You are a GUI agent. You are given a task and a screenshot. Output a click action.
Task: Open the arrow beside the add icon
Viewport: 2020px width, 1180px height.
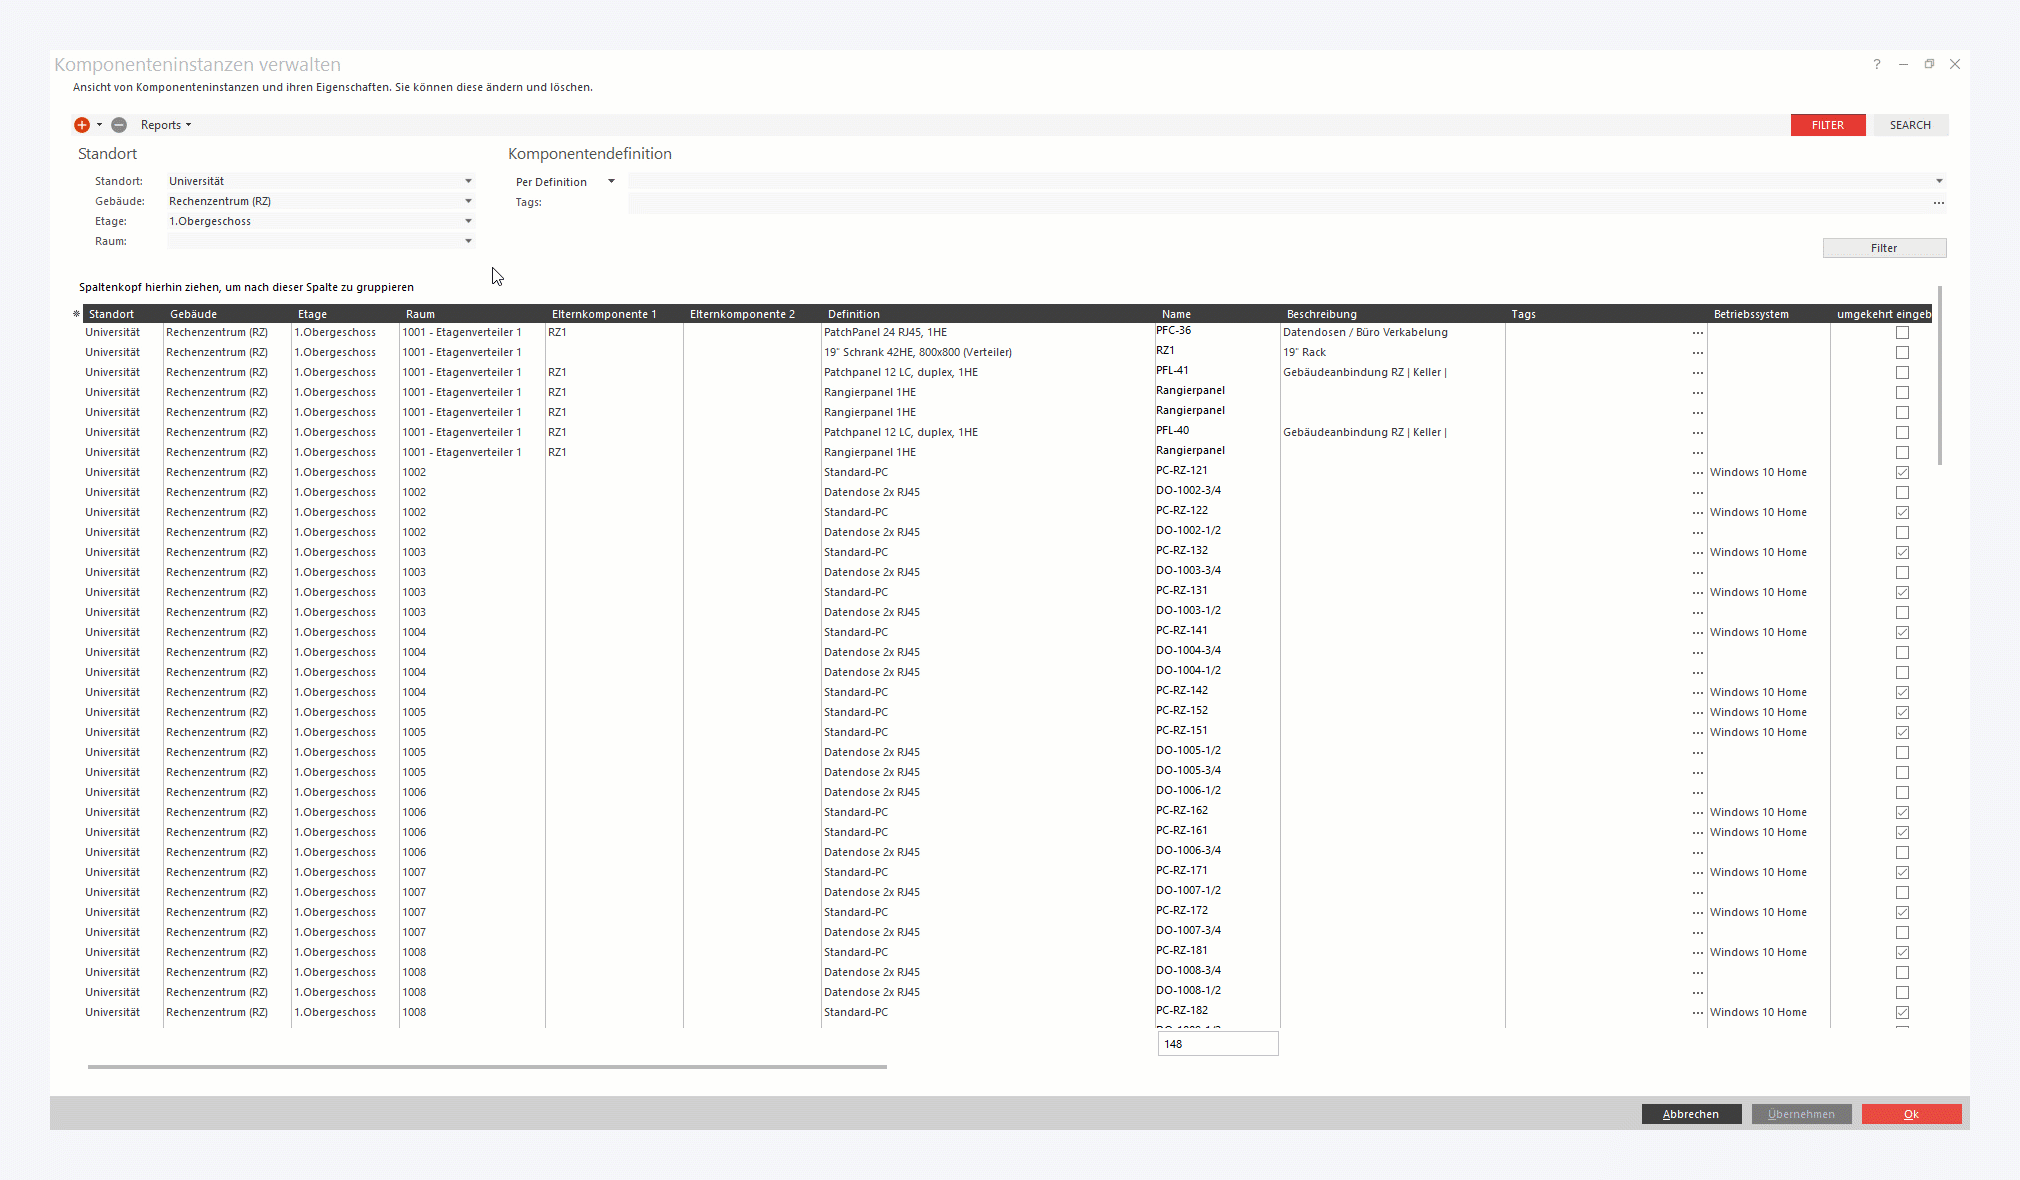tap(99, 125)
